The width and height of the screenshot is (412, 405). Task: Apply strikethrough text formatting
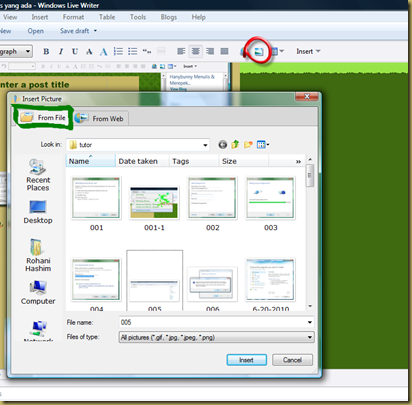point(89,51)
